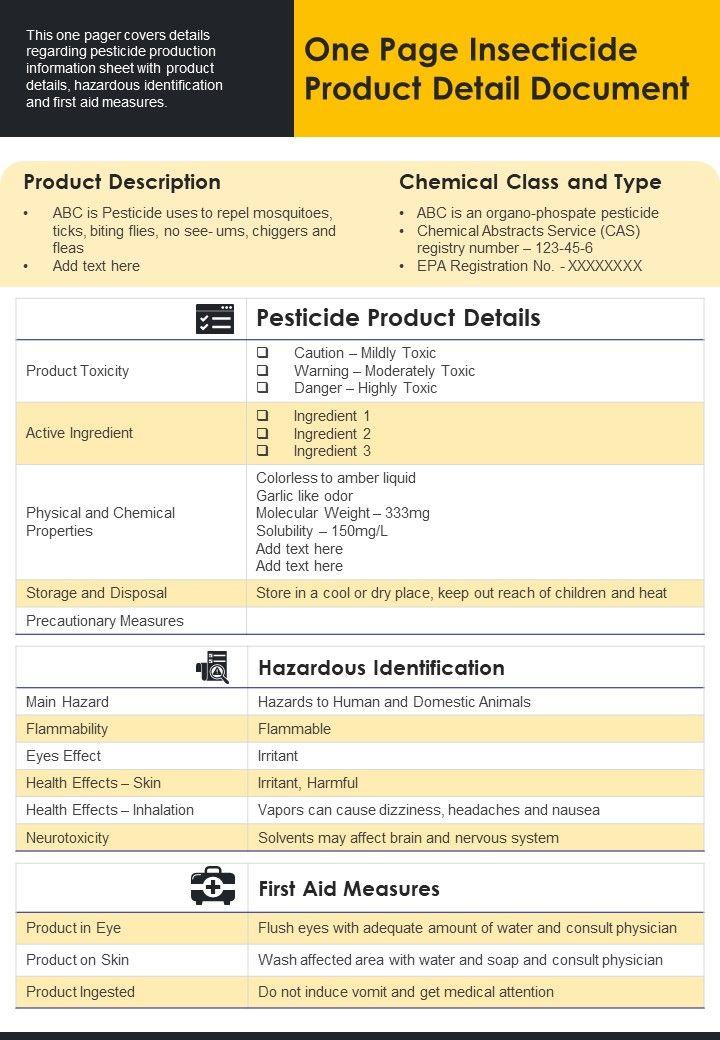Check the Caution – Mildly Toxic checkbox
Viewport: 720px width, 1040px height.
pos(262,353)
